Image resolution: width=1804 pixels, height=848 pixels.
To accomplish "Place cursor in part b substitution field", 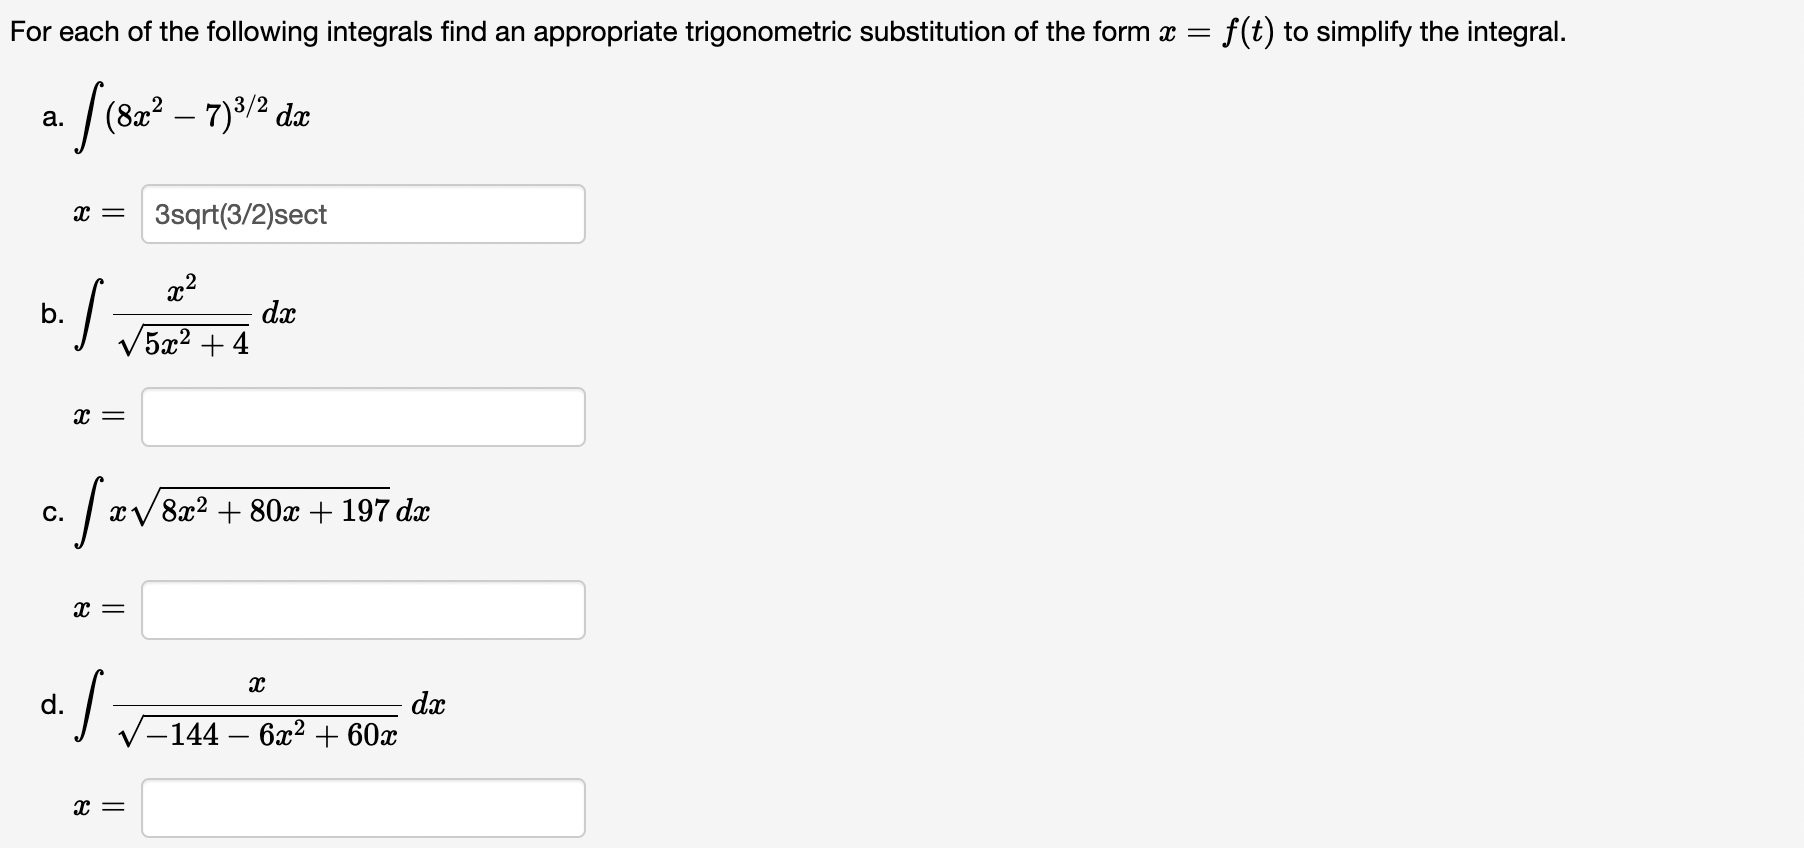I will [363, 417].
